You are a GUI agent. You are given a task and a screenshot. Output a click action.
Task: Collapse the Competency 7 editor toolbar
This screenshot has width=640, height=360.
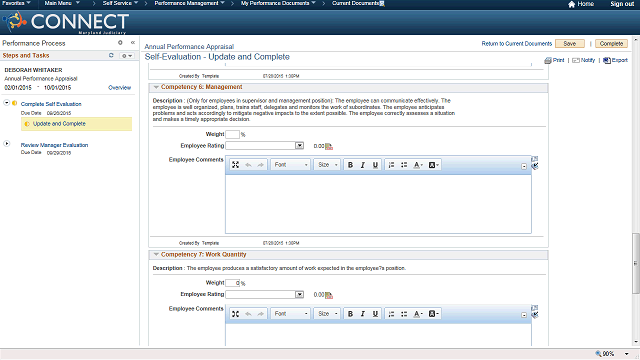coord(524,315)
